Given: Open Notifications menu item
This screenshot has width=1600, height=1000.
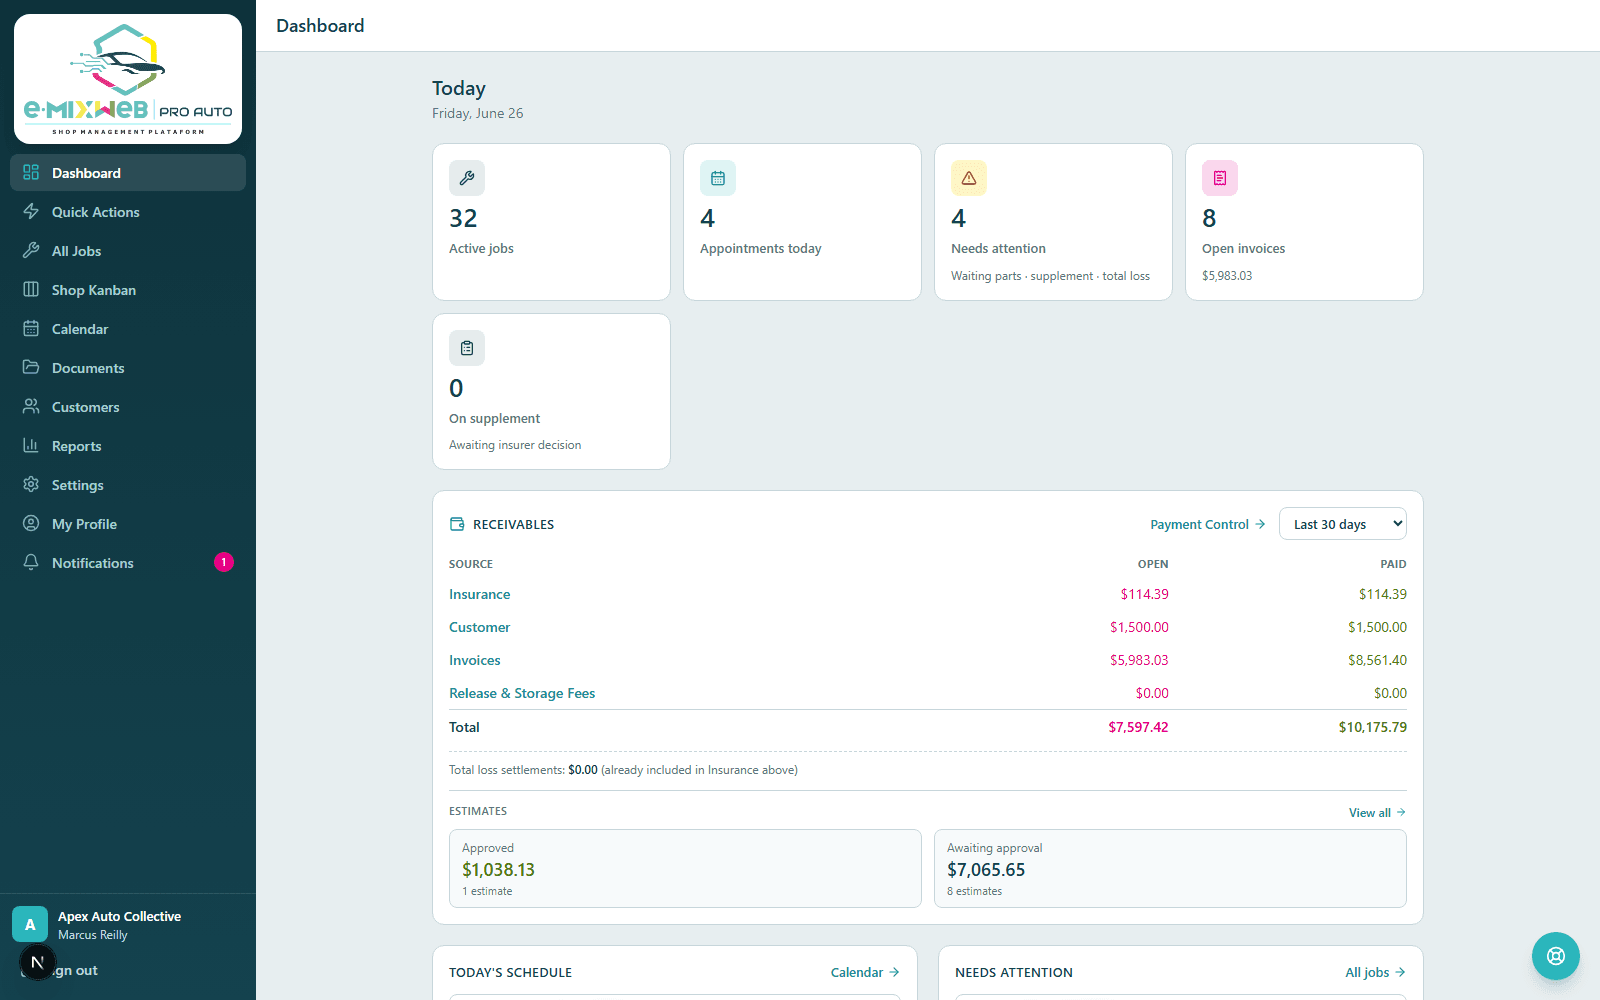Looking at the screenshot, I should pos(128,562).
